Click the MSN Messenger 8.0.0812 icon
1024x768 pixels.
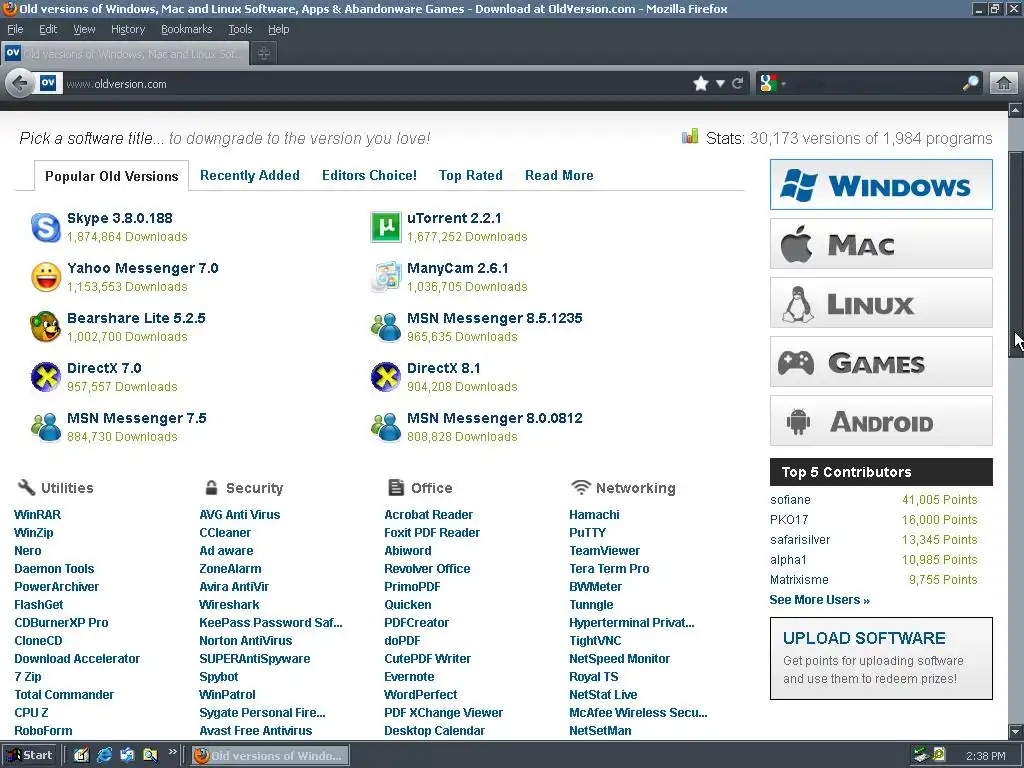coord(386,427)
